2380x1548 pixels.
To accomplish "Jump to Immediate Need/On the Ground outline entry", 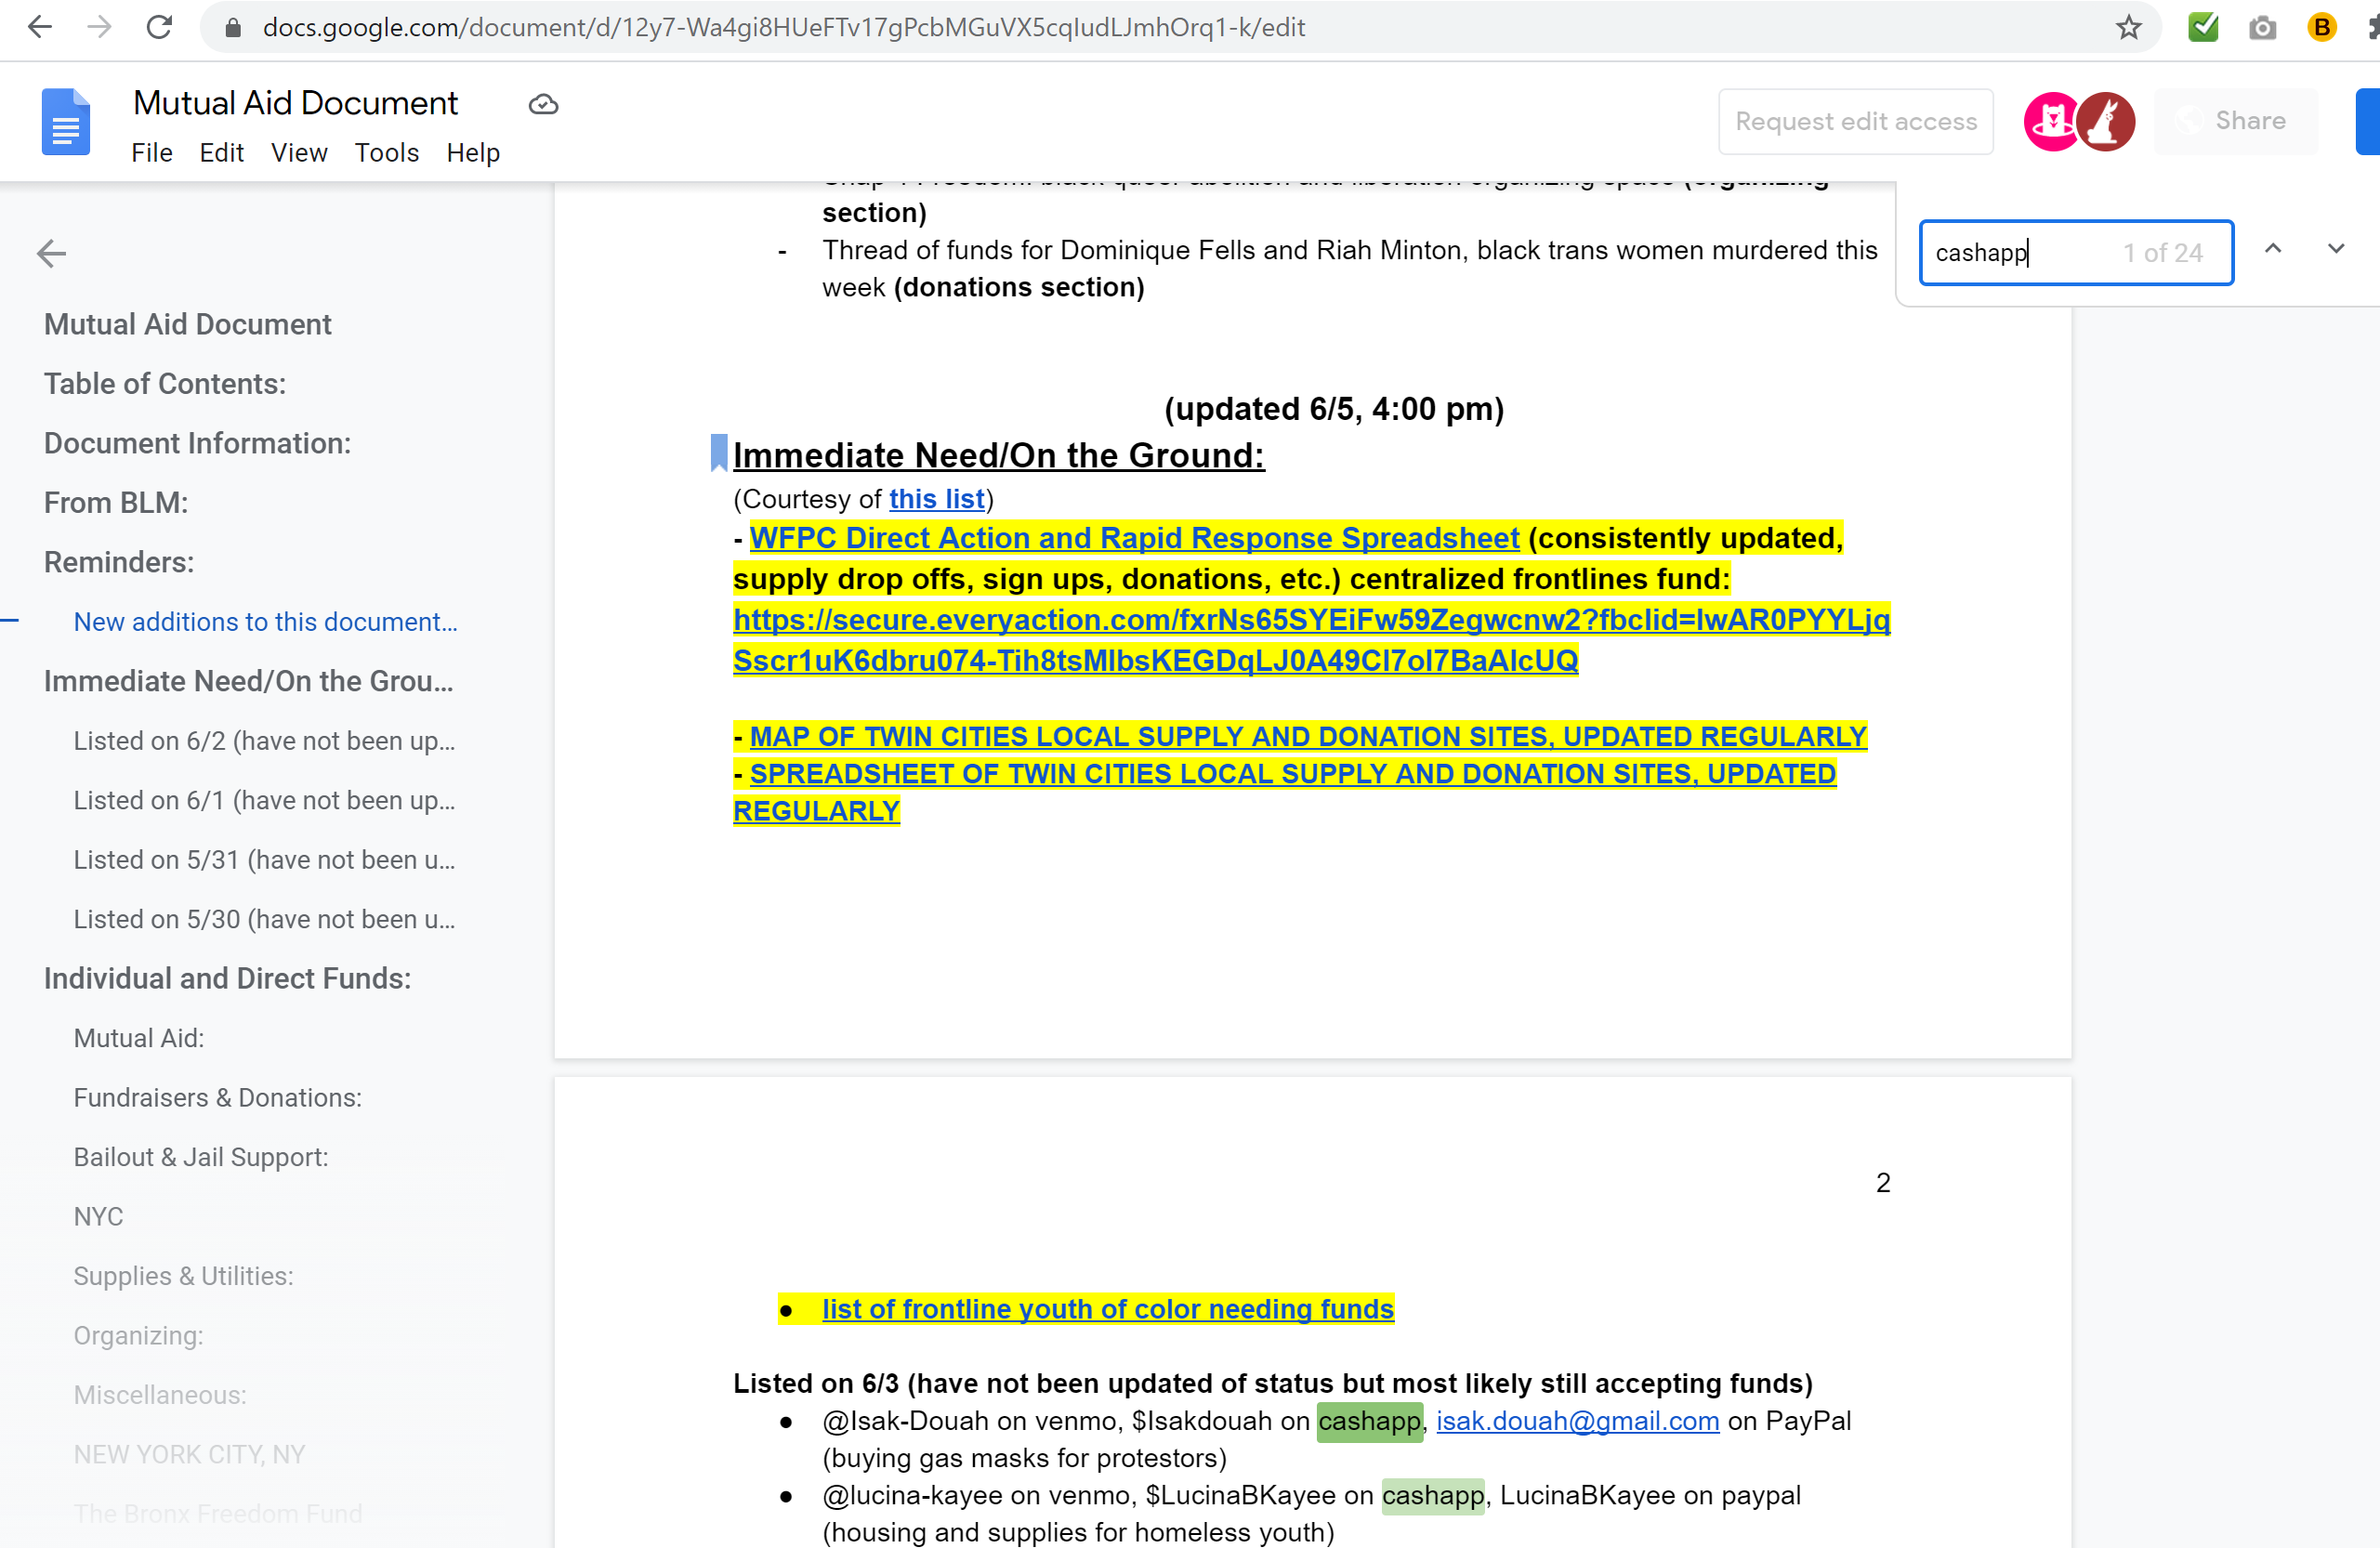I will tap(248, 681).
